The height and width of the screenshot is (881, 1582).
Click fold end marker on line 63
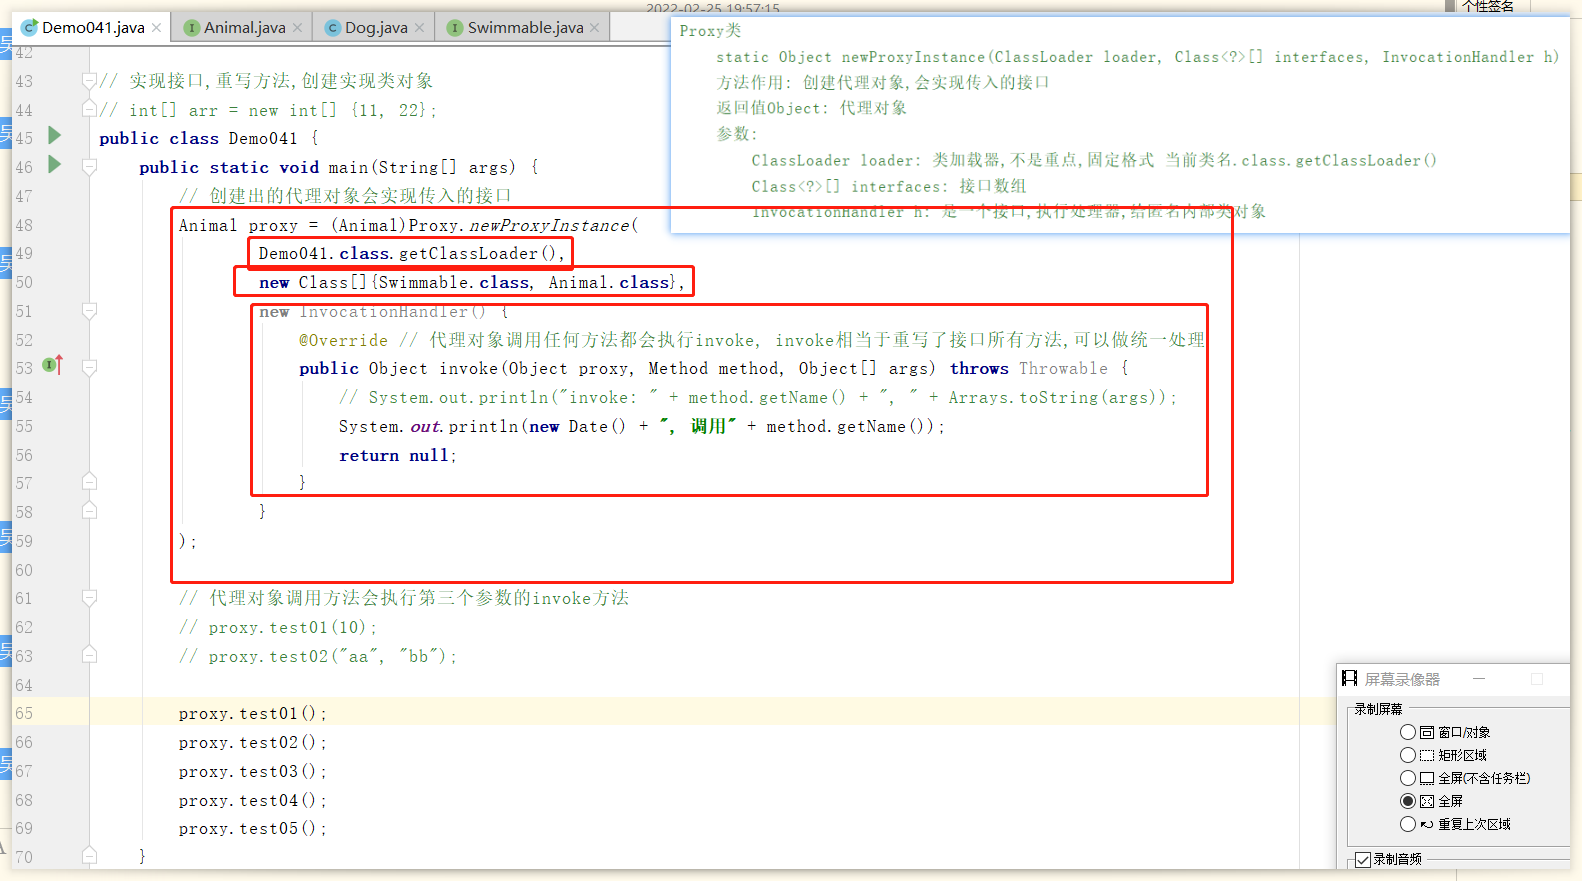click(89, 654)
